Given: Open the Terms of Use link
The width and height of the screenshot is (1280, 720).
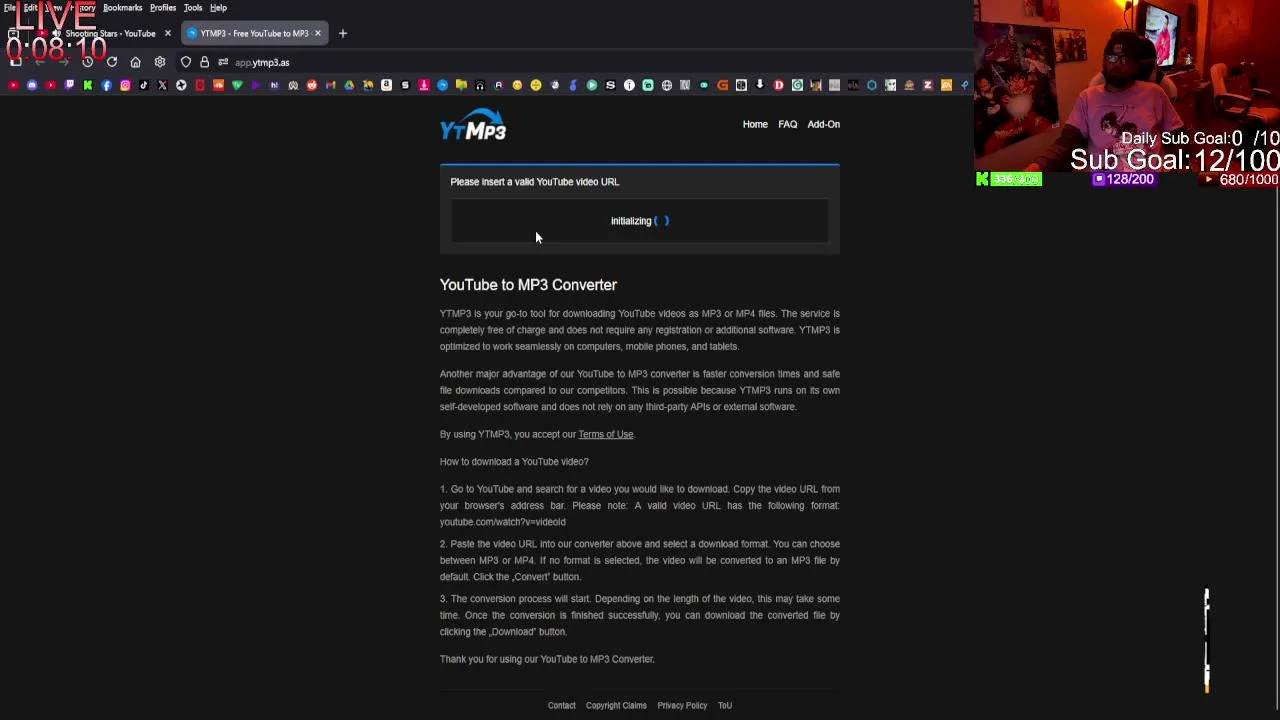Looking at the screenshot, I should pyautogui.click(x=606, y=434).
